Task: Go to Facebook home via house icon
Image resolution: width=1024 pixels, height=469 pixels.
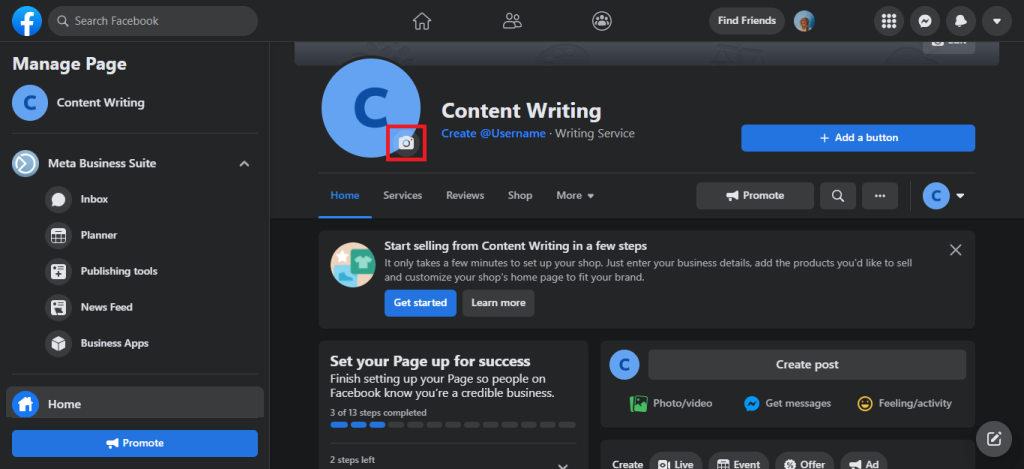Action: coord(422,21)
